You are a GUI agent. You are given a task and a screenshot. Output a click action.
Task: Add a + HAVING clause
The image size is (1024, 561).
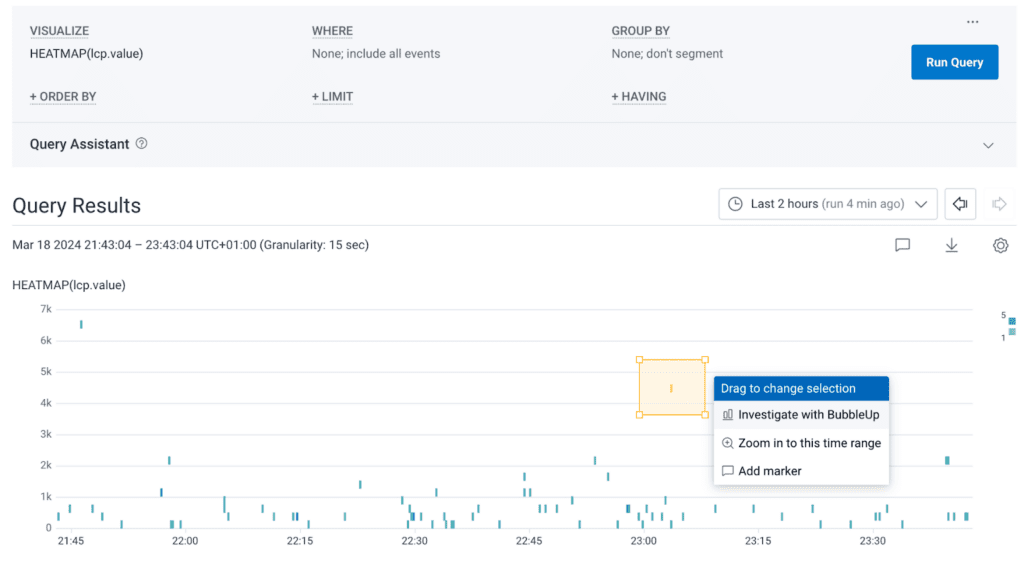click(639, 97)
